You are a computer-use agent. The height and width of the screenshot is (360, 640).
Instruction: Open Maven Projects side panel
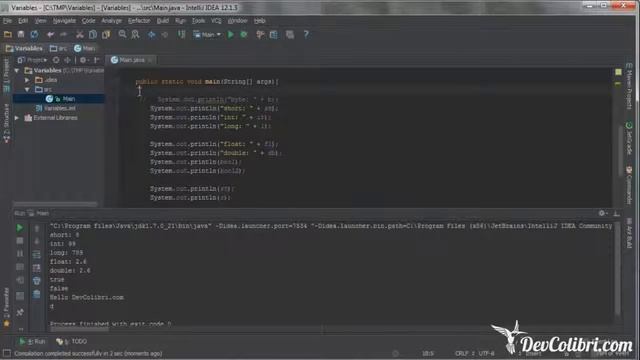coord(629,86)
